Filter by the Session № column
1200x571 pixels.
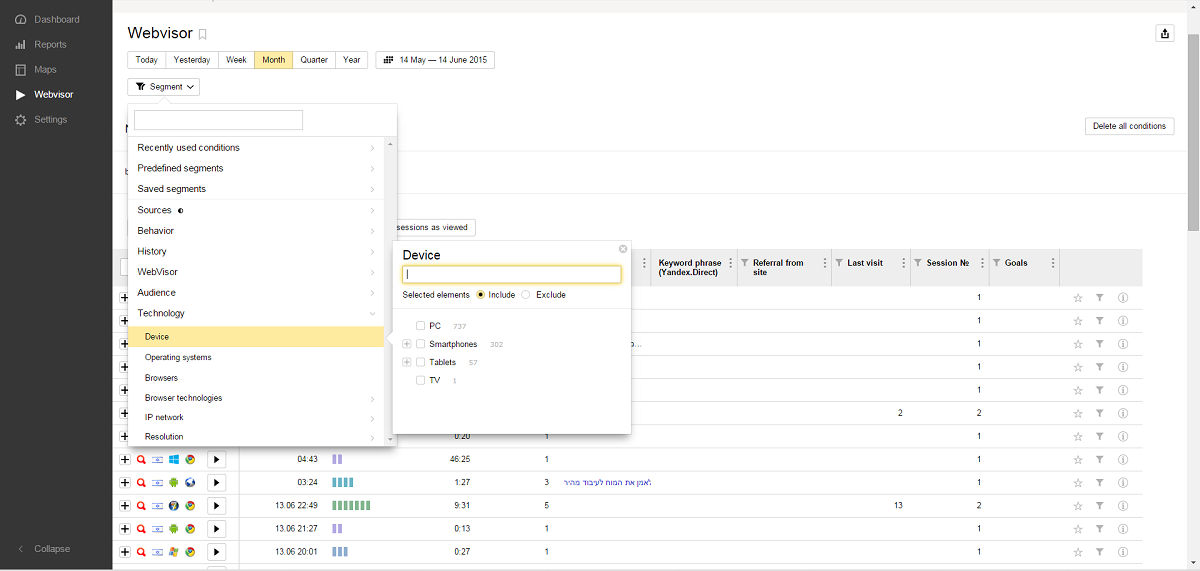tap(917, 263)
